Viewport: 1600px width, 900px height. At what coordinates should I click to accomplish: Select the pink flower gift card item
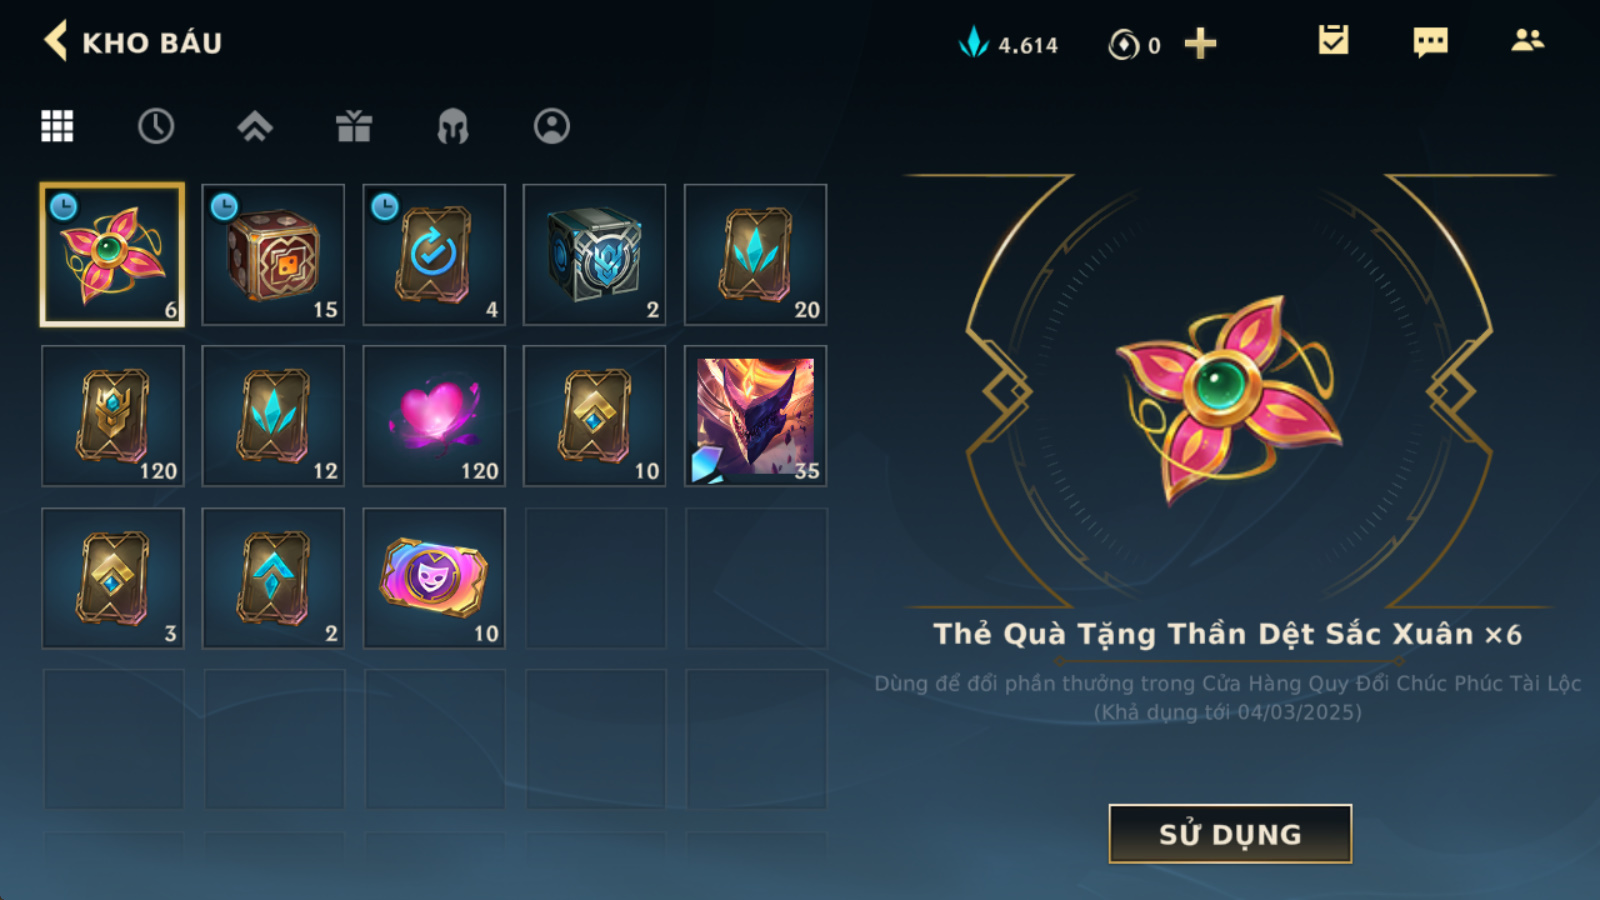pyautogui.click(x=112, y=255)
